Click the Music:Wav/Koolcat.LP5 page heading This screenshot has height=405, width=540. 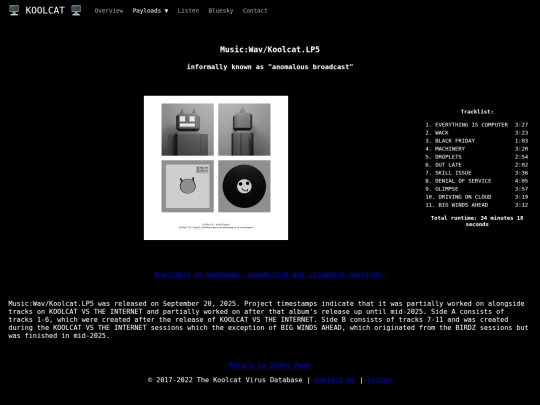270,49
